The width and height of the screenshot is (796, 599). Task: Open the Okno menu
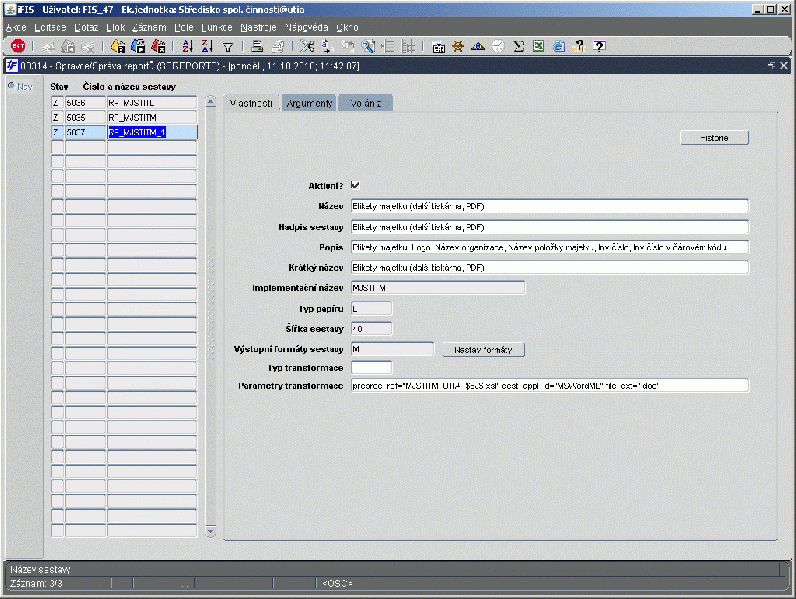[x=347, y=27]
